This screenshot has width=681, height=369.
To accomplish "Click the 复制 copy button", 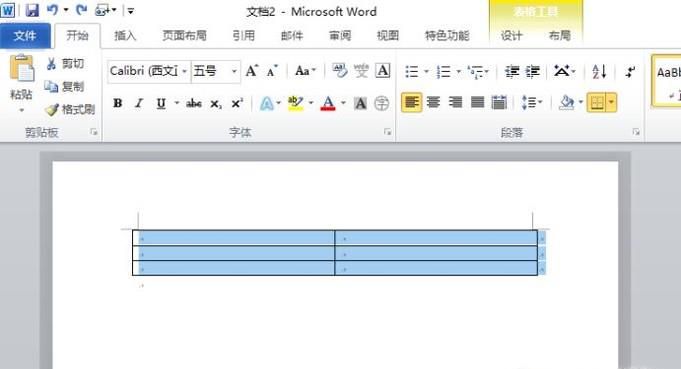I will [x=64, y=87].
